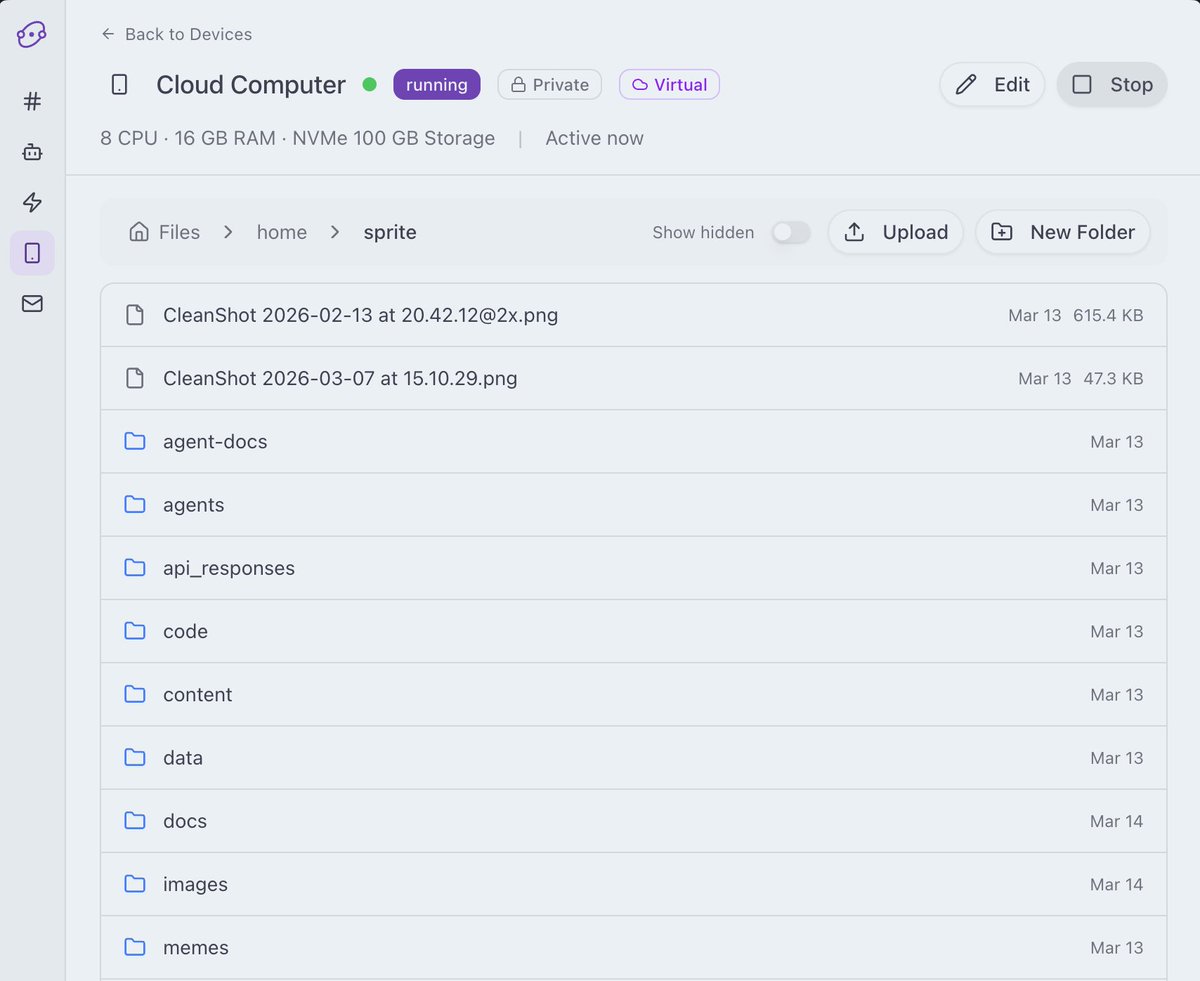Click the images folder icon

pyautogui.click(x=135, y=884)
